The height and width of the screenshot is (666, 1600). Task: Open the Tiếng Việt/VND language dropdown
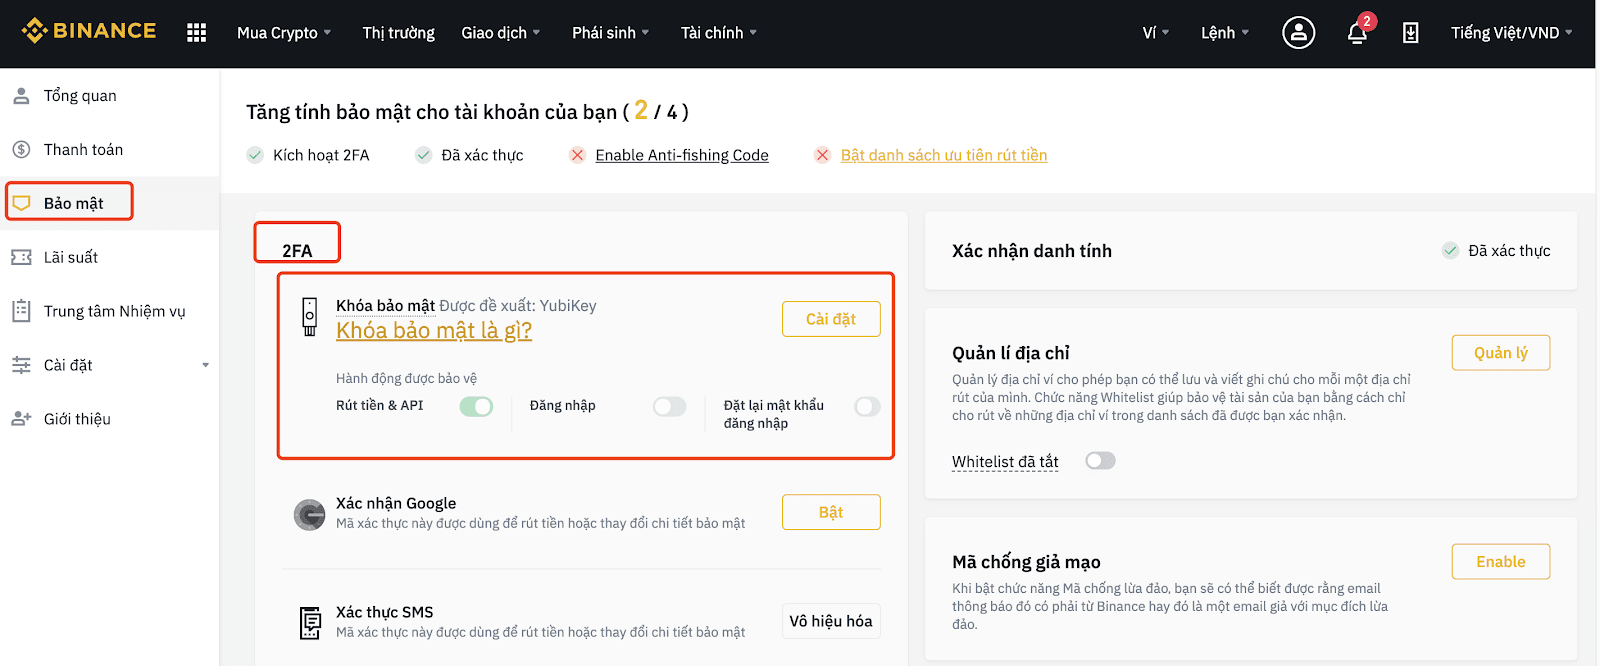point(1512,33)
